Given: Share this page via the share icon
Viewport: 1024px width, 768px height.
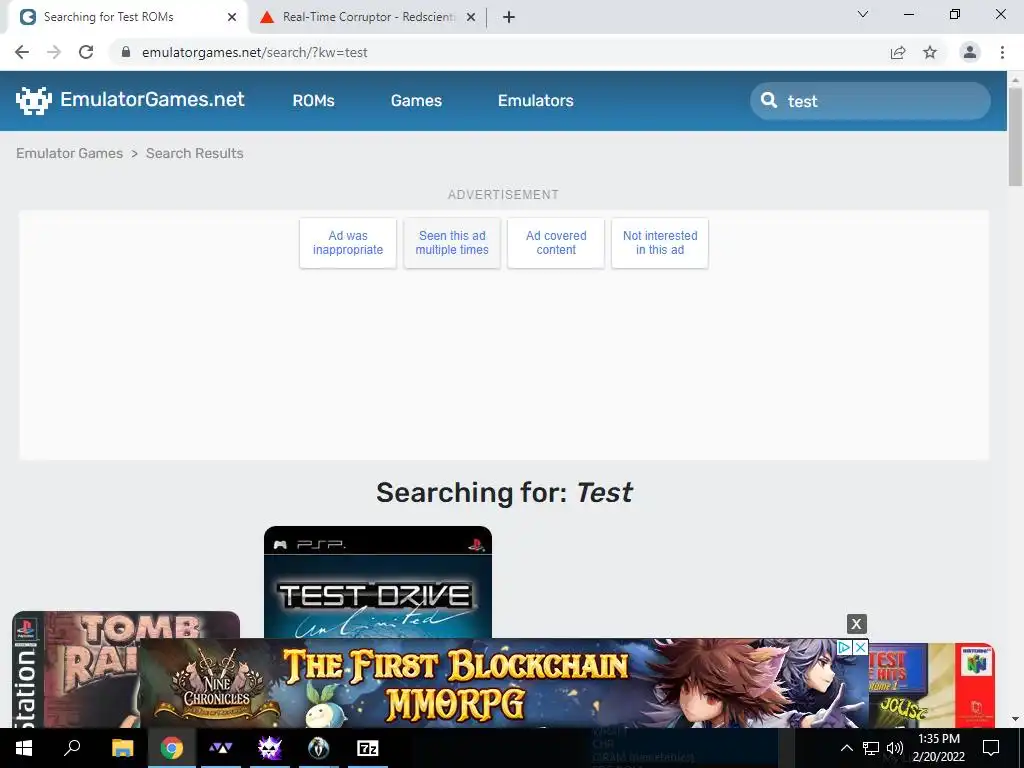Looking at the screenshot, I should 898,52.
